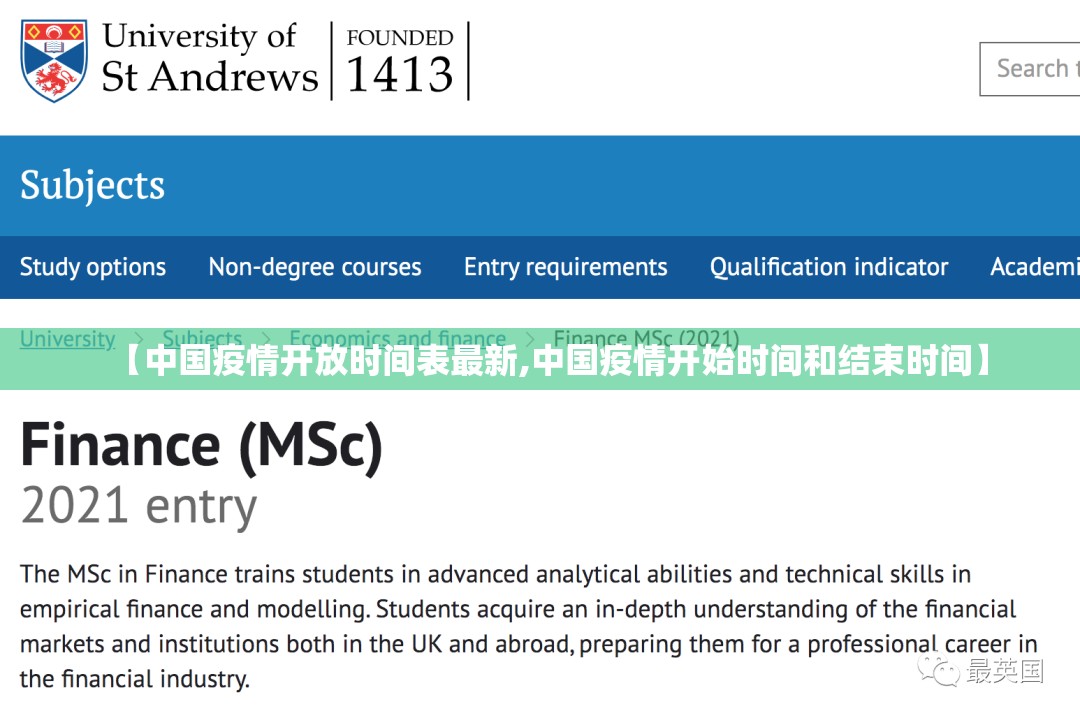This screenshot has width=1080, height=718.
Task: Open the Subjects section heading
Action: 92,186
